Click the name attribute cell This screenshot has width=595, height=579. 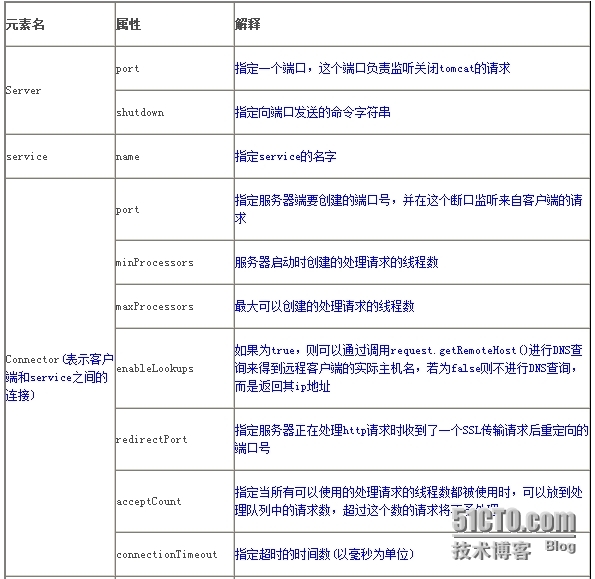pyautogui.click(x=175, y=156)
